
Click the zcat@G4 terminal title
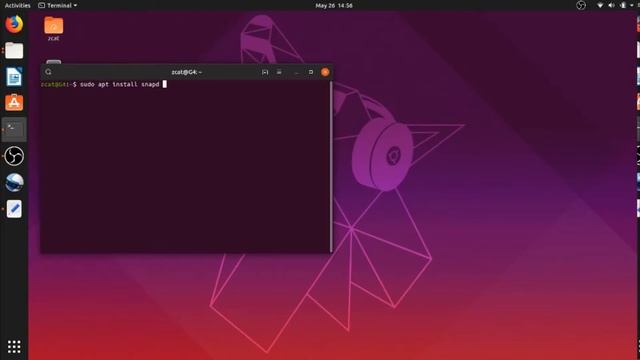coord(187,72)
